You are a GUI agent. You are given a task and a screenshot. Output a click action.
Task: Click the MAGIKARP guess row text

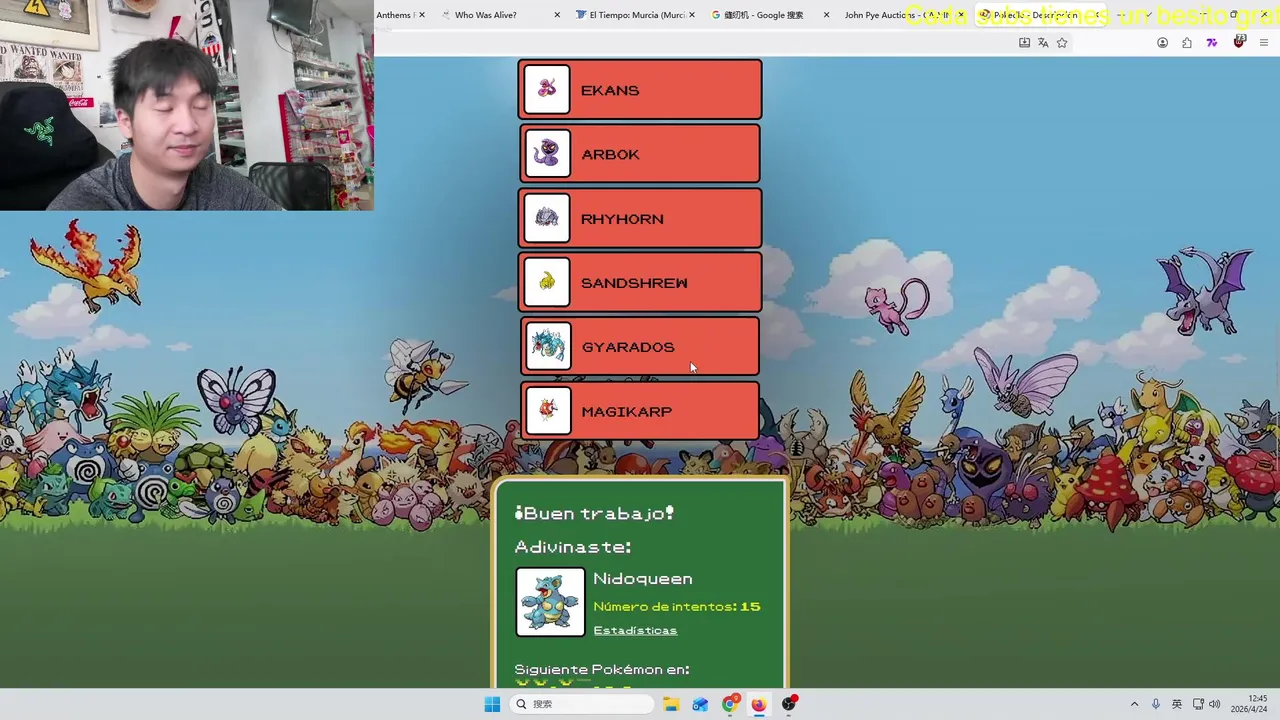(627, 411)
